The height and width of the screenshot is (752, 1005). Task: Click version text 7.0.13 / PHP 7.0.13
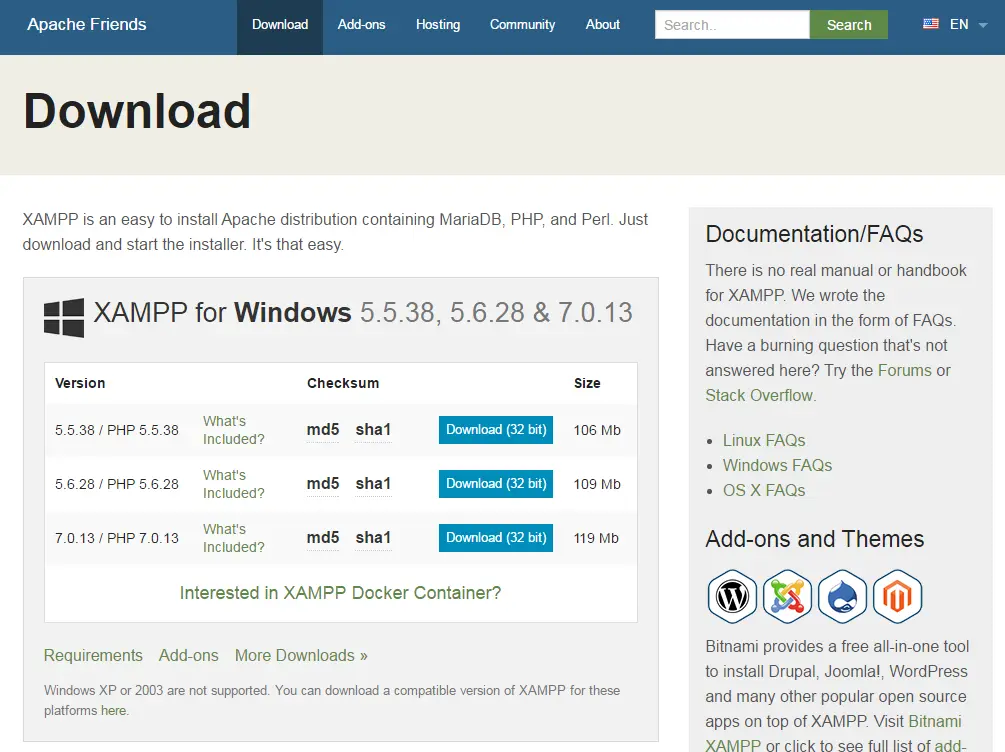117,538
